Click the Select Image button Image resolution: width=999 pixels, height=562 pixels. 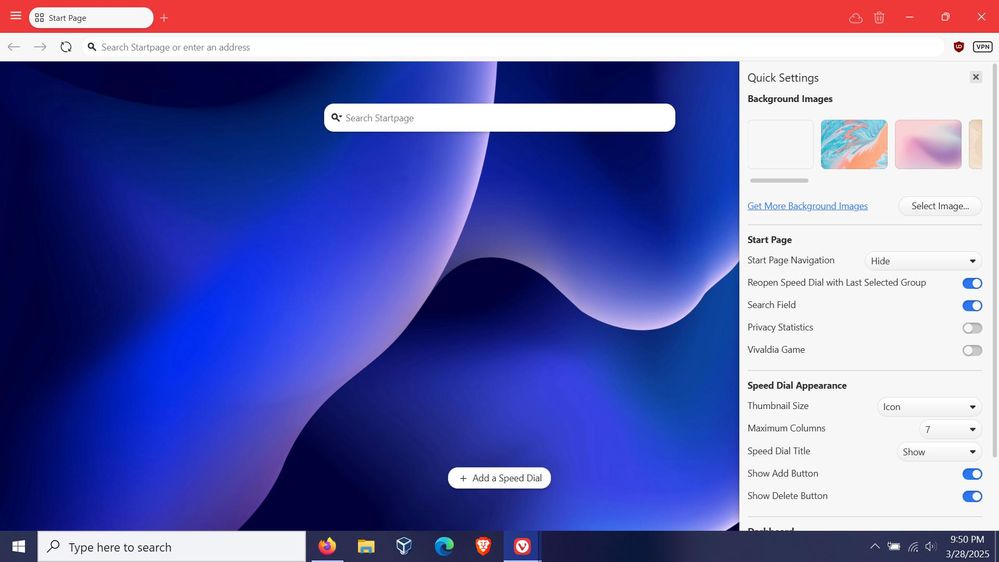click(x=939, y=206)
